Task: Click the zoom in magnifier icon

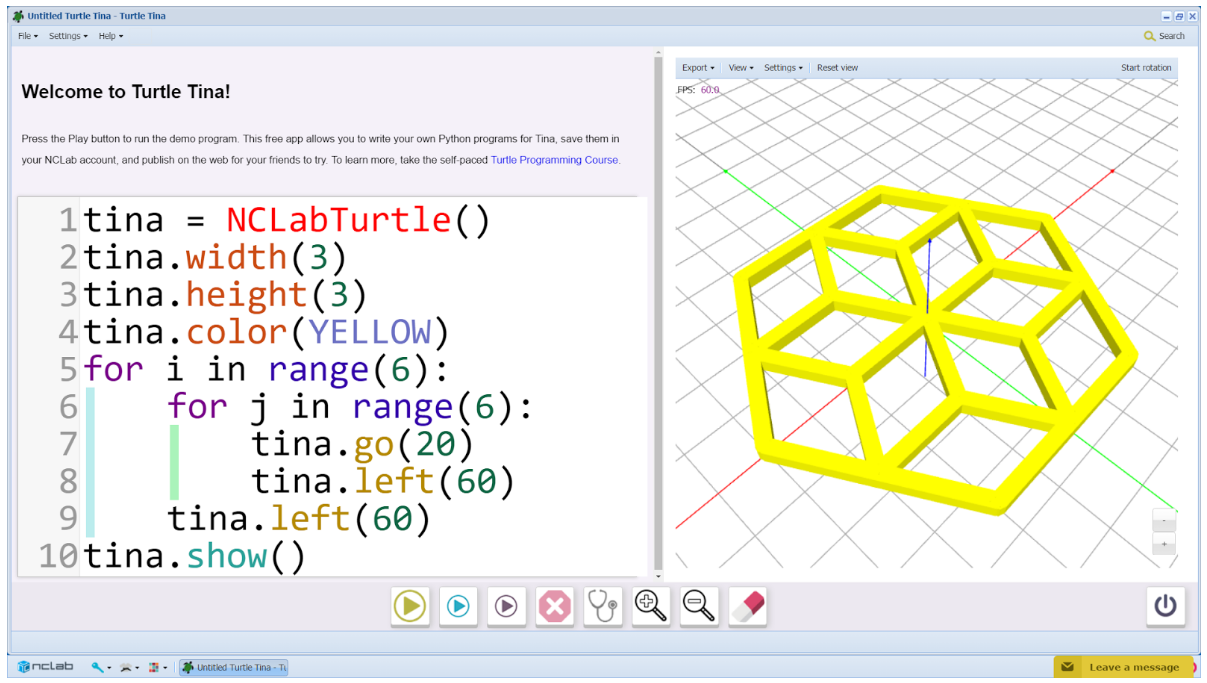Action: click(x=651, y=606)
